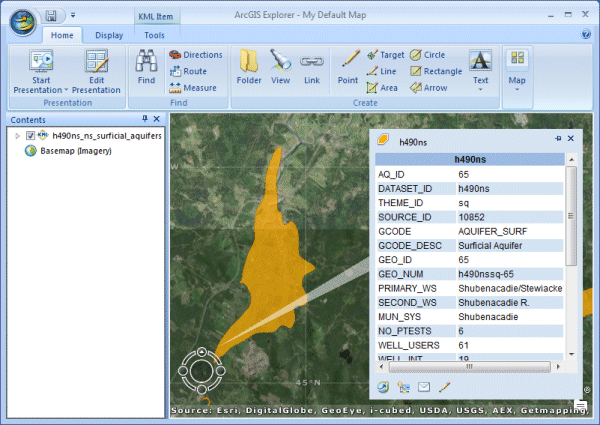Click the pencil edit icon in popup
The image size is (600, 425).
point(444,387)
